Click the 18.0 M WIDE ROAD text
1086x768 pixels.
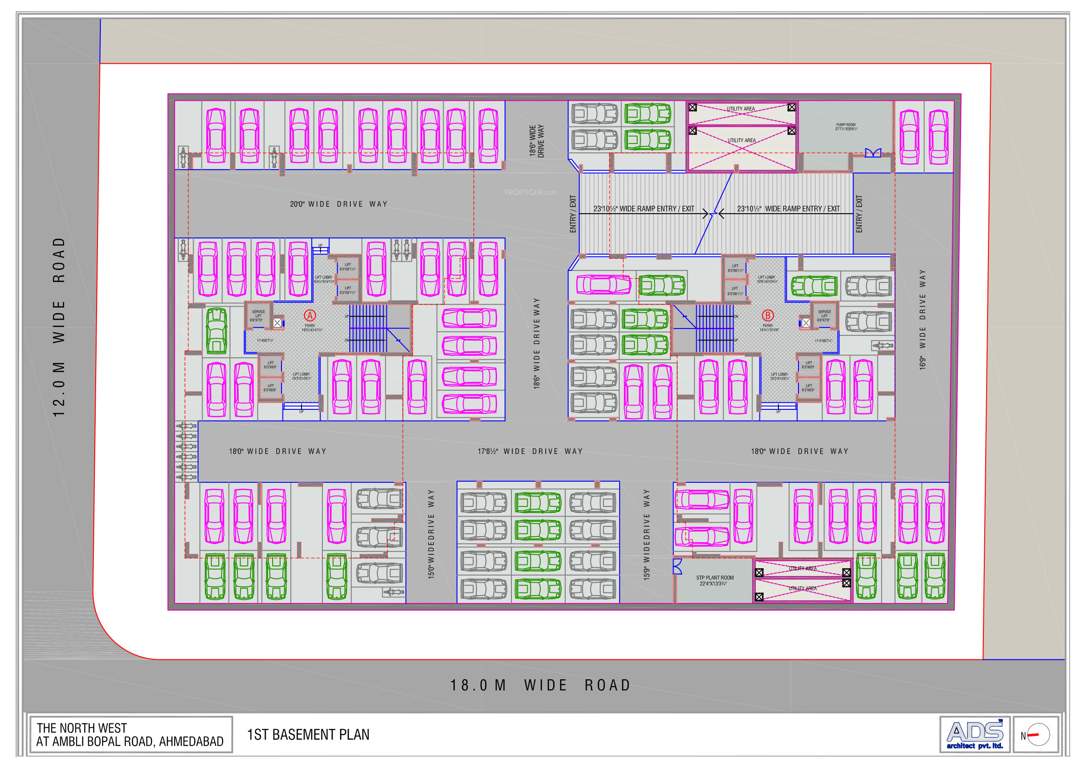click(540, 685)
